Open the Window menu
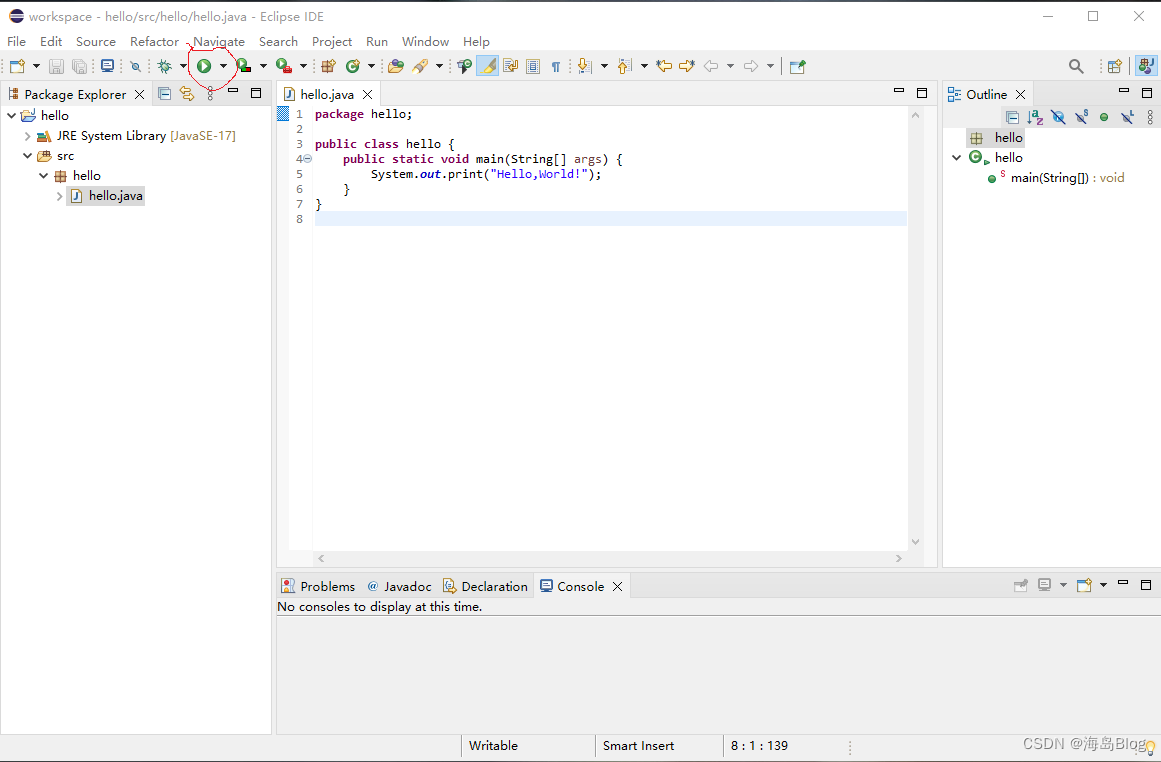The height and width of the screenshot is (762, 1161). tap(424, 41)
